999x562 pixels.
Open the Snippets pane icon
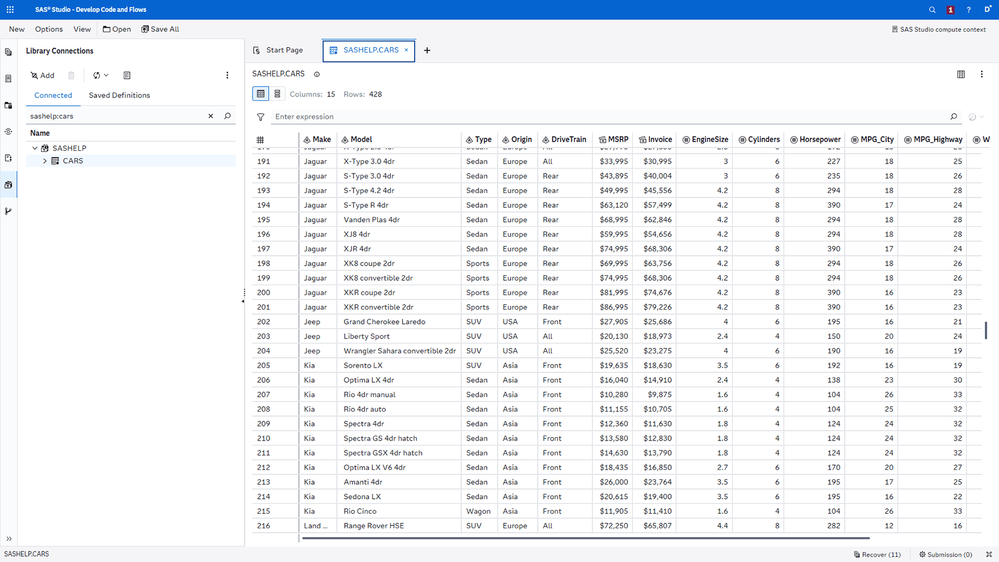pyautogui.click(x=8, y=158)
